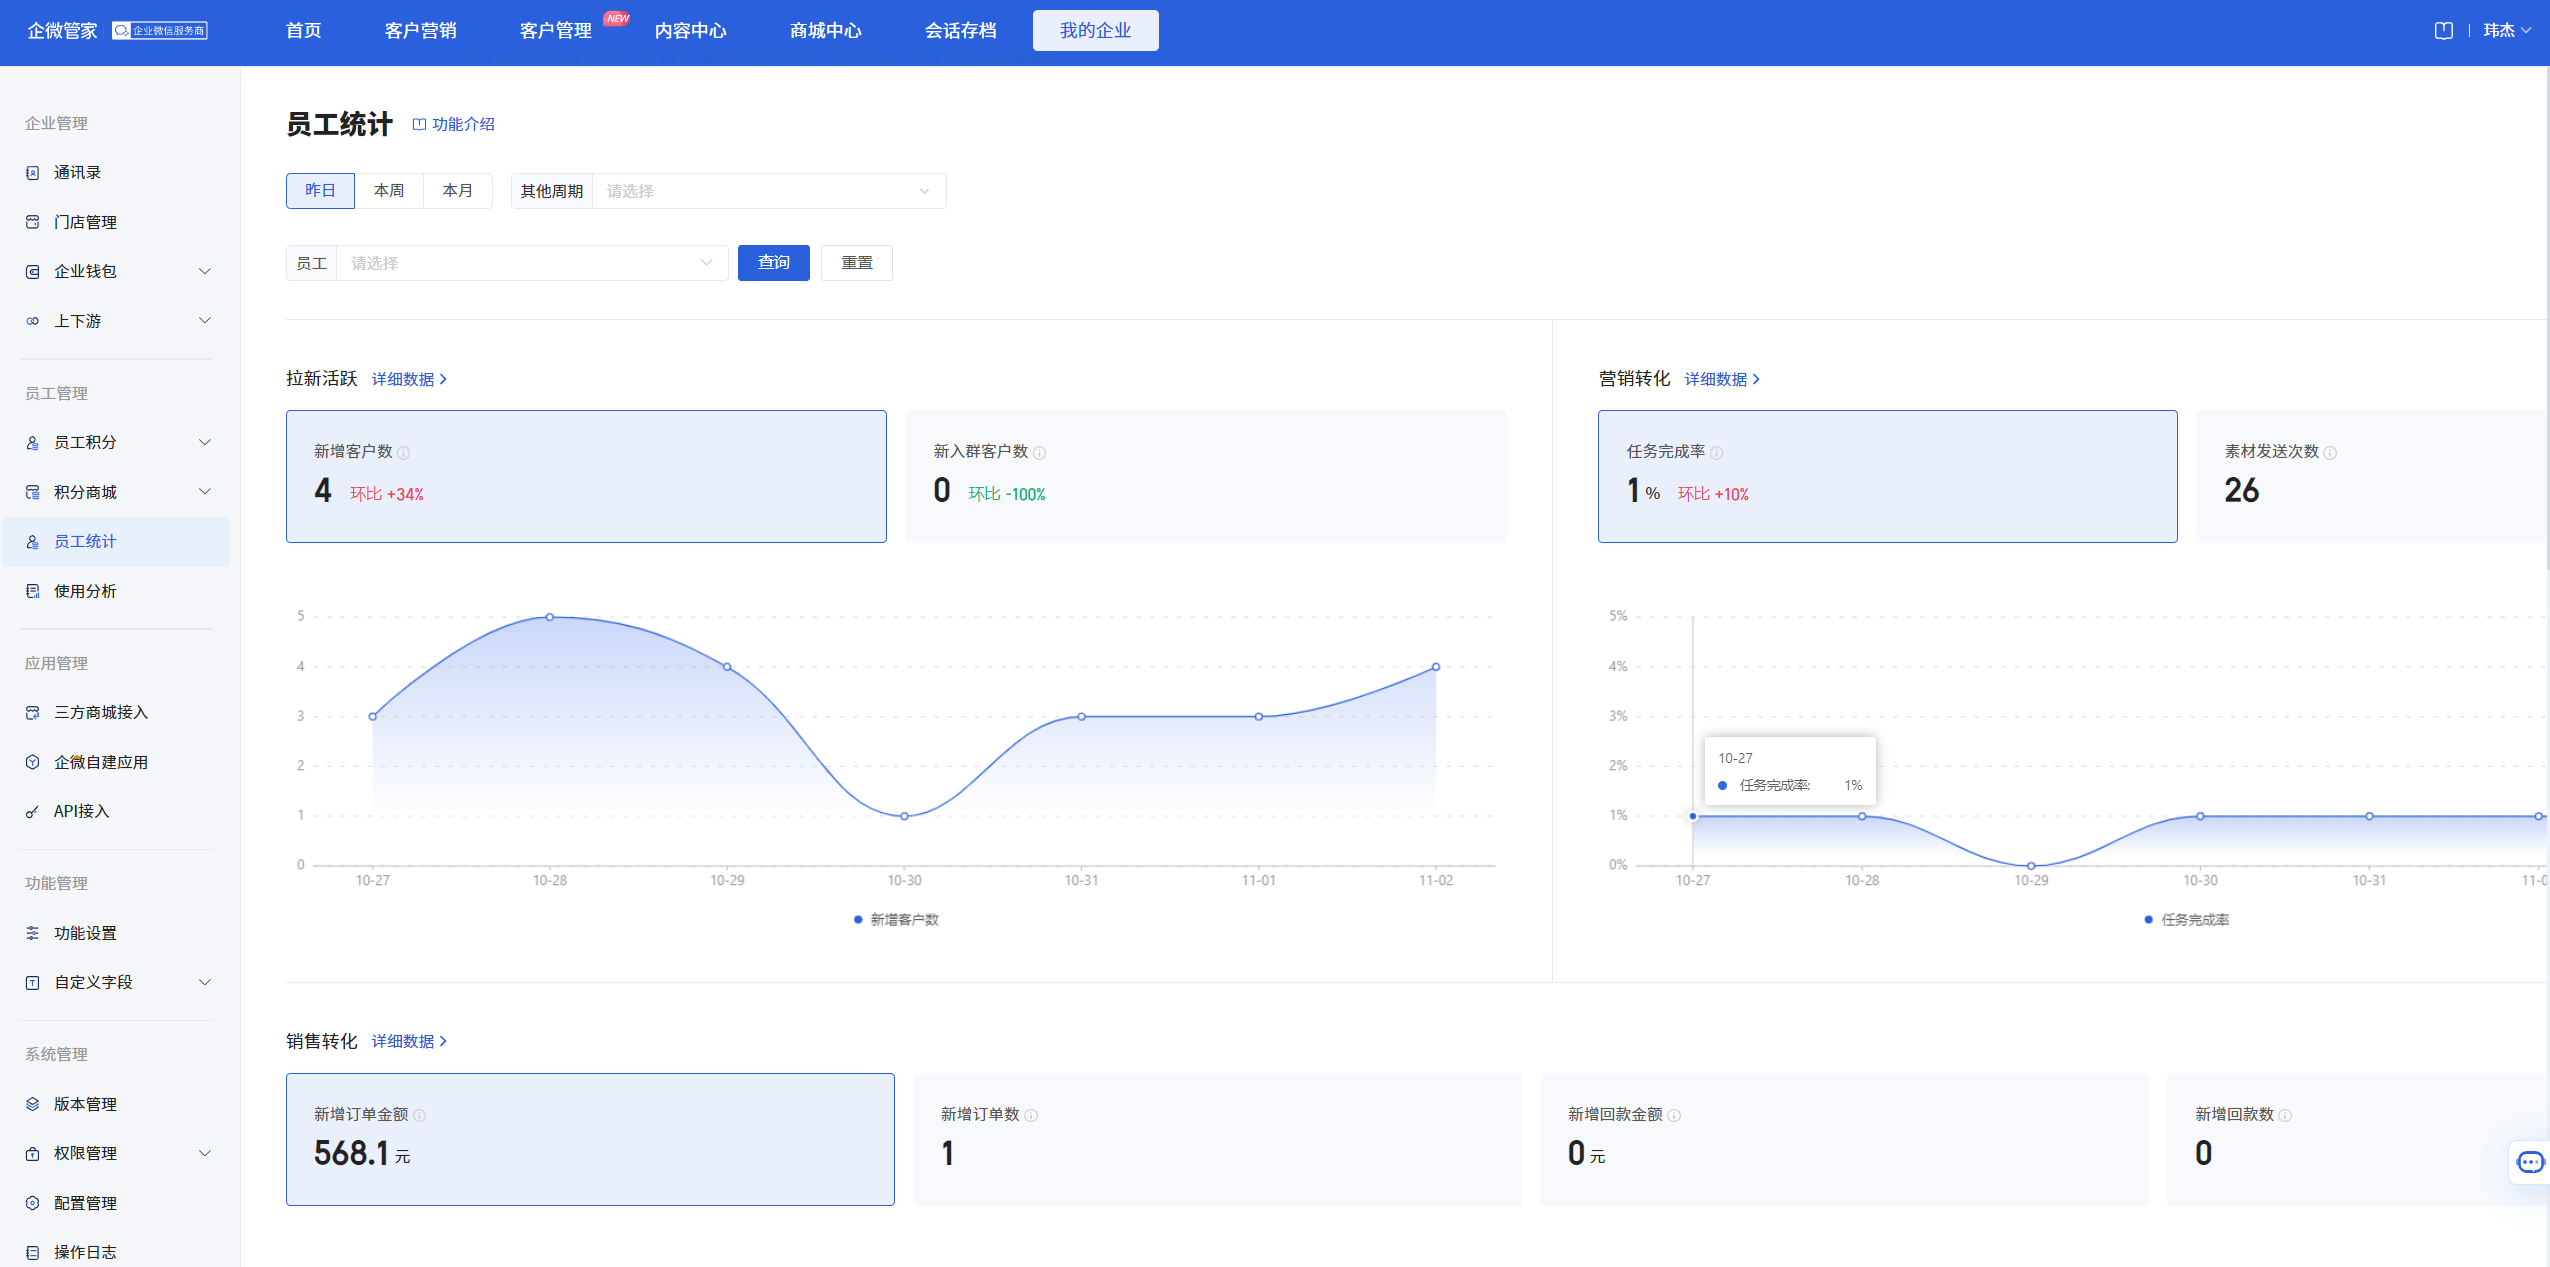Open the 员工 selection dropdown
Screen dimensions: 2550x1267
coord(532,263)
